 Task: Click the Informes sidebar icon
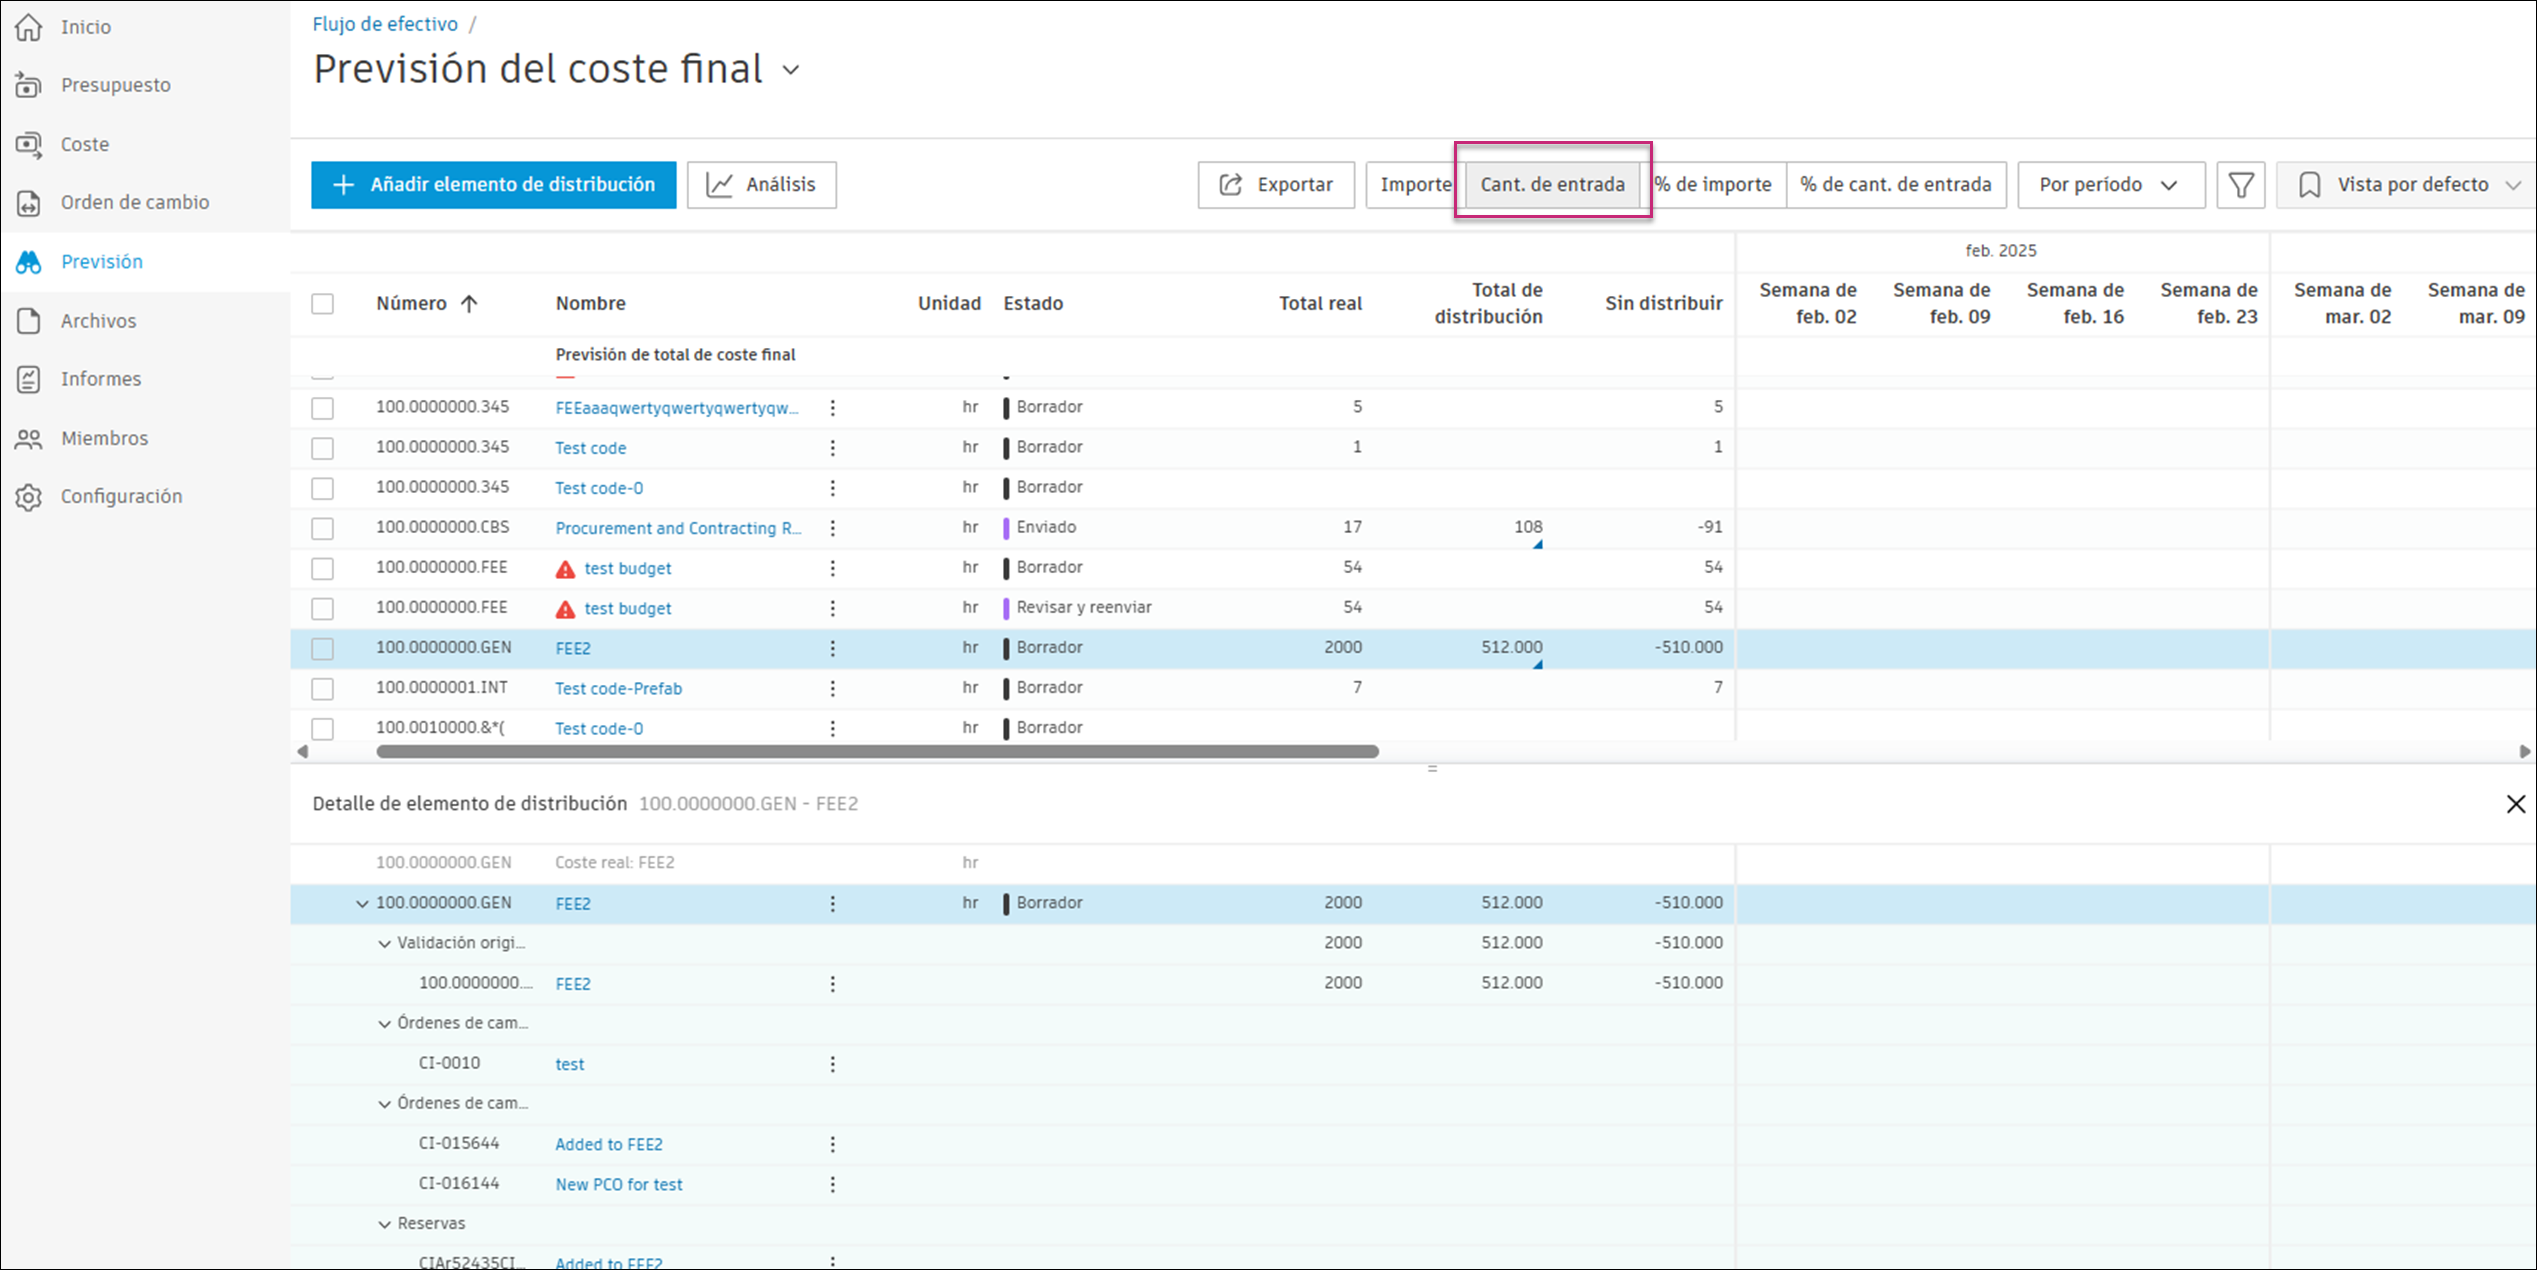[29, 379]
